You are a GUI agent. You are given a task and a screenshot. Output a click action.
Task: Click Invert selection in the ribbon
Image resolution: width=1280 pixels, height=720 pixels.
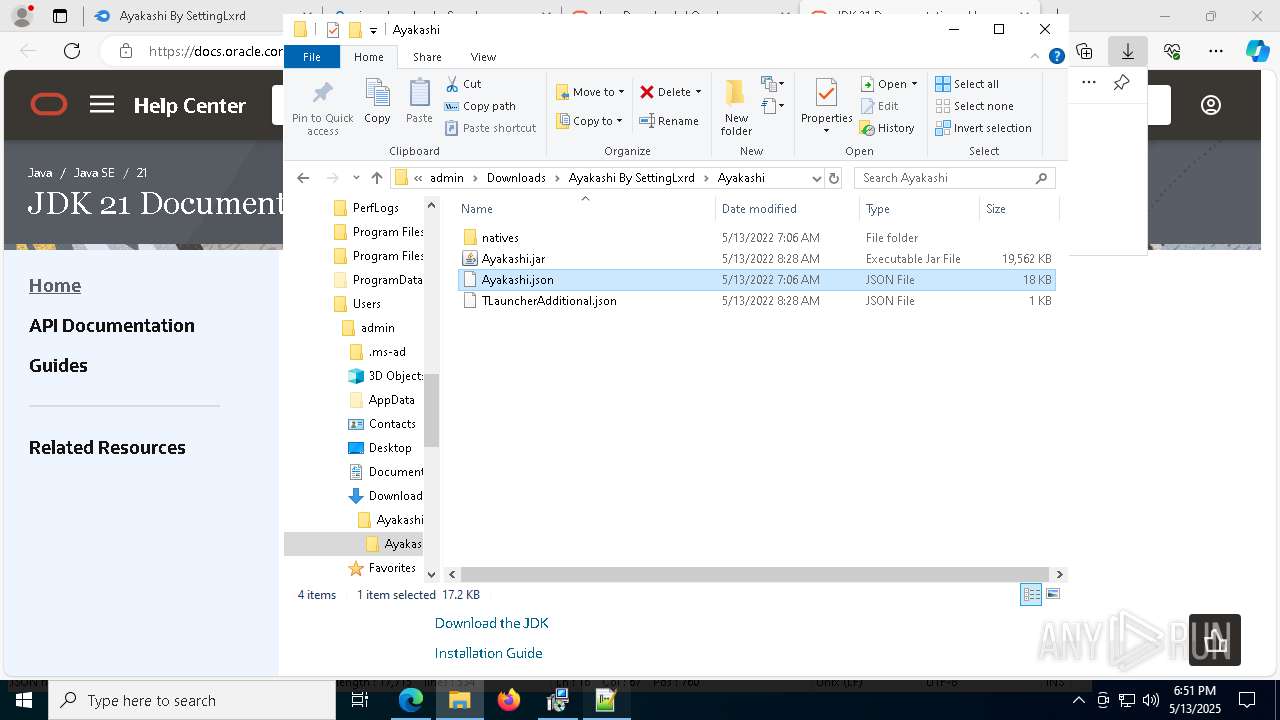[983, 128]
